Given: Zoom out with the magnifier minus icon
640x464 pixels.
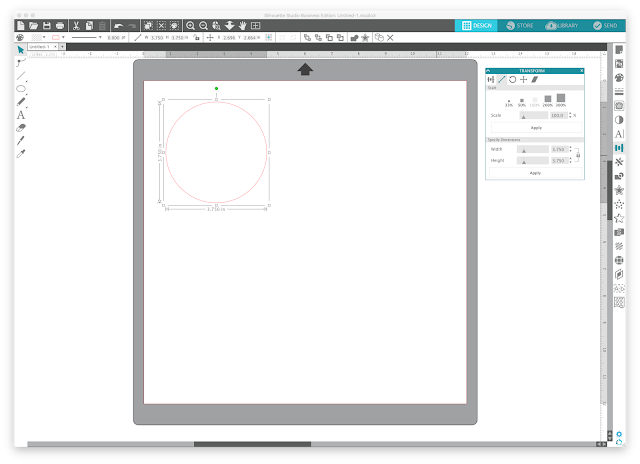Looking at the screenshot, I should coord(203,26).
